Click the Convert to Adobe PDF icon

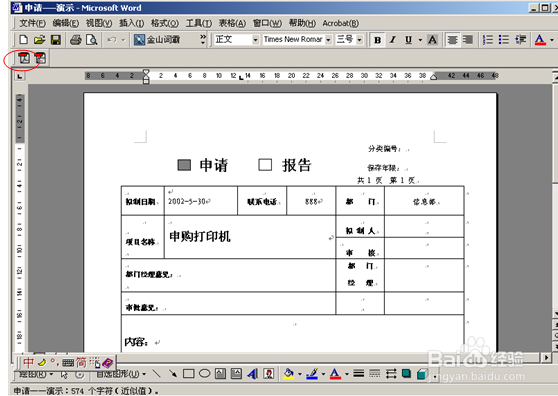click(x=24, y=58)
